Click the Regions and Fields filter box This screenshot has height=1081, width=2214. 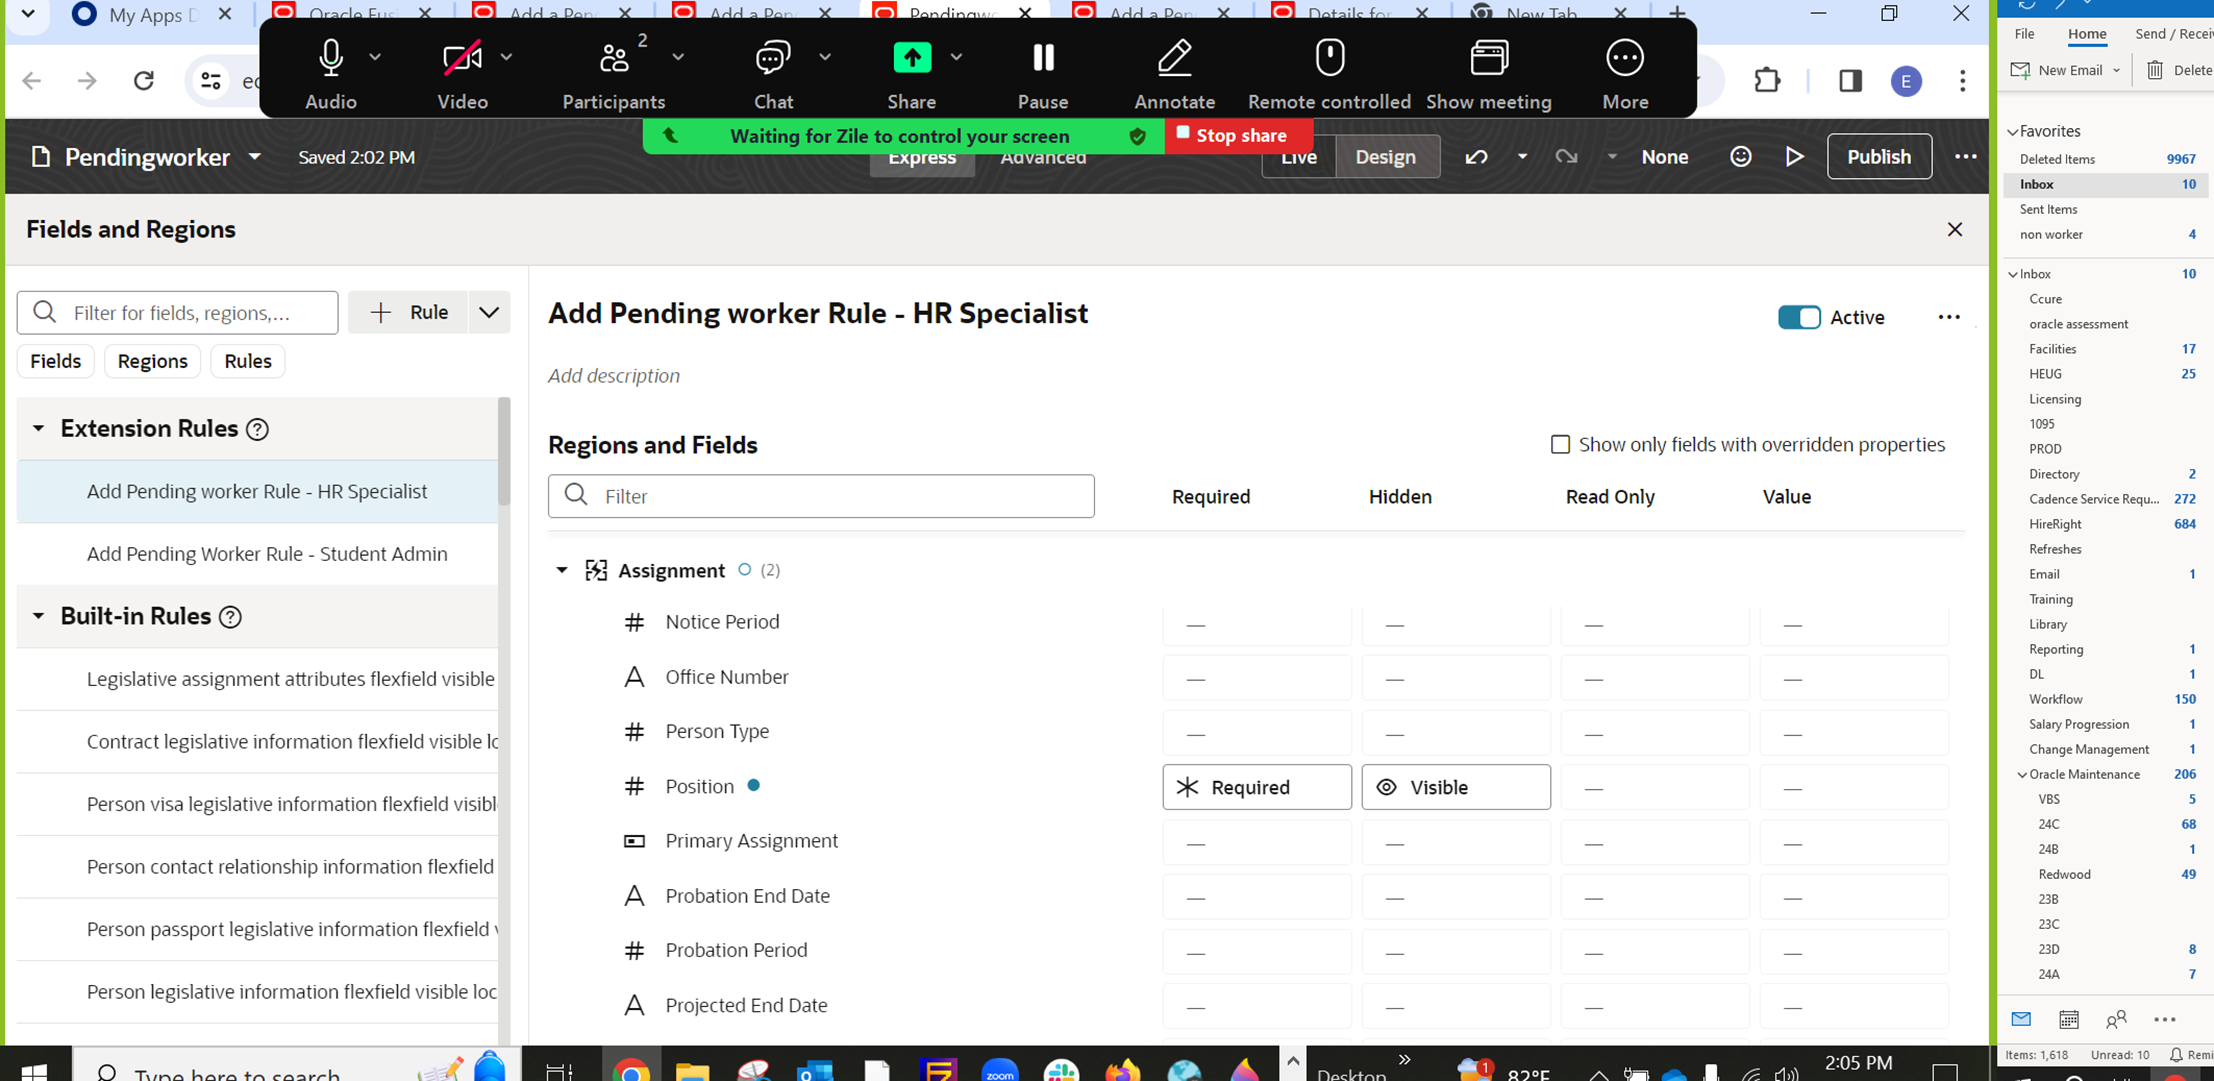[x=821, y=496]
